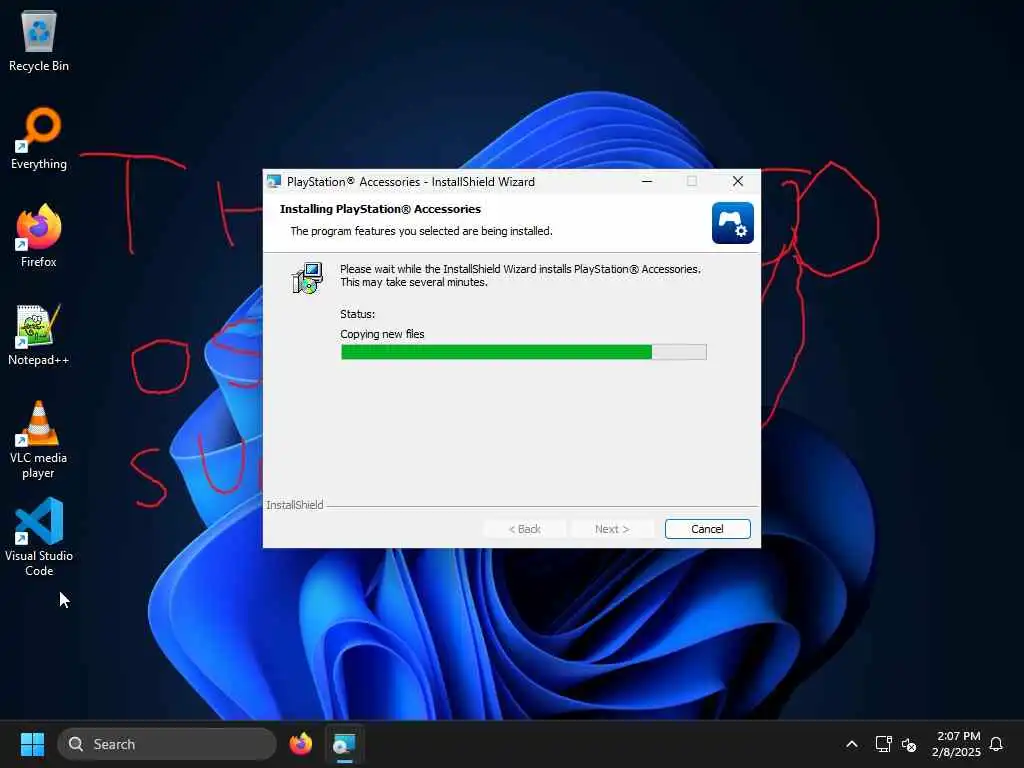Click the installer computer and disc icon
Screen dimensions: 1024x768
point(307,278)
